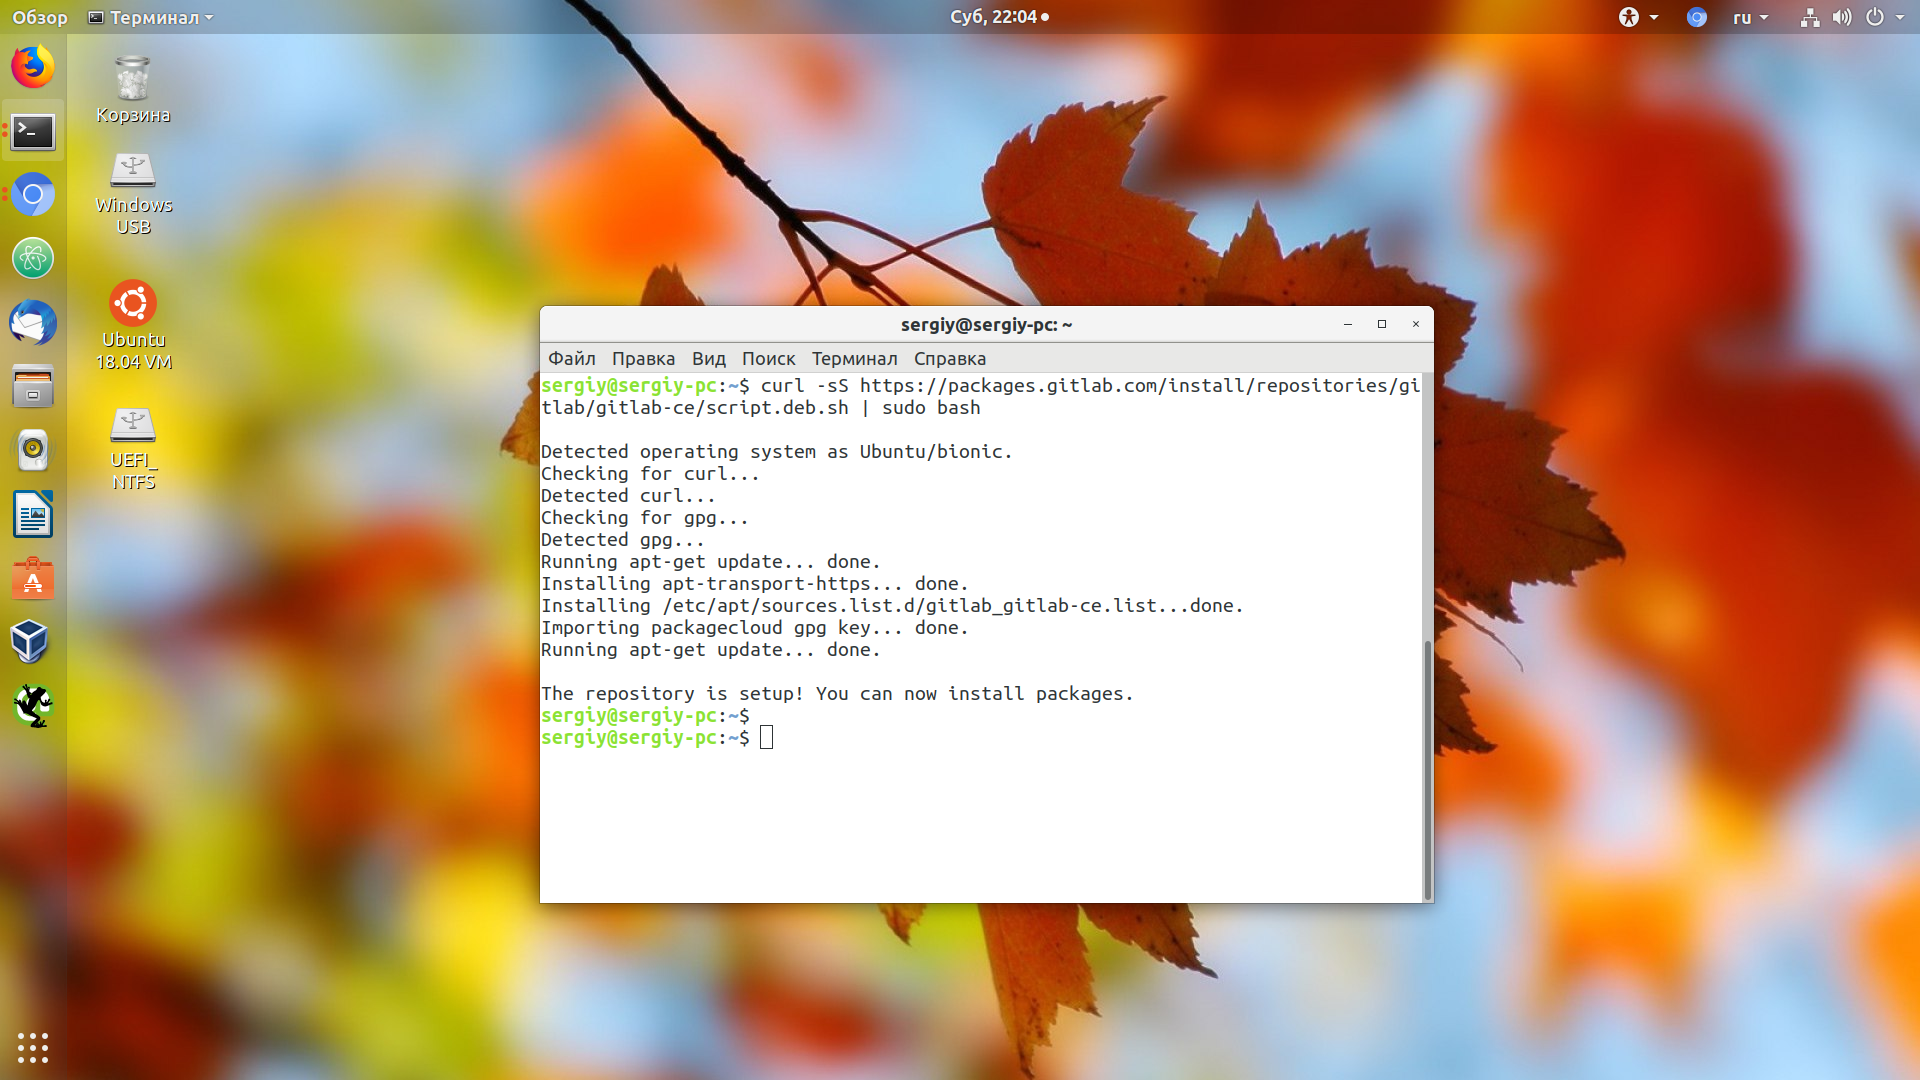The height and width of the screenshot is (1080, 1920).
Task: Click the terminal vertical scrollbar
Action: (1427, 770)
